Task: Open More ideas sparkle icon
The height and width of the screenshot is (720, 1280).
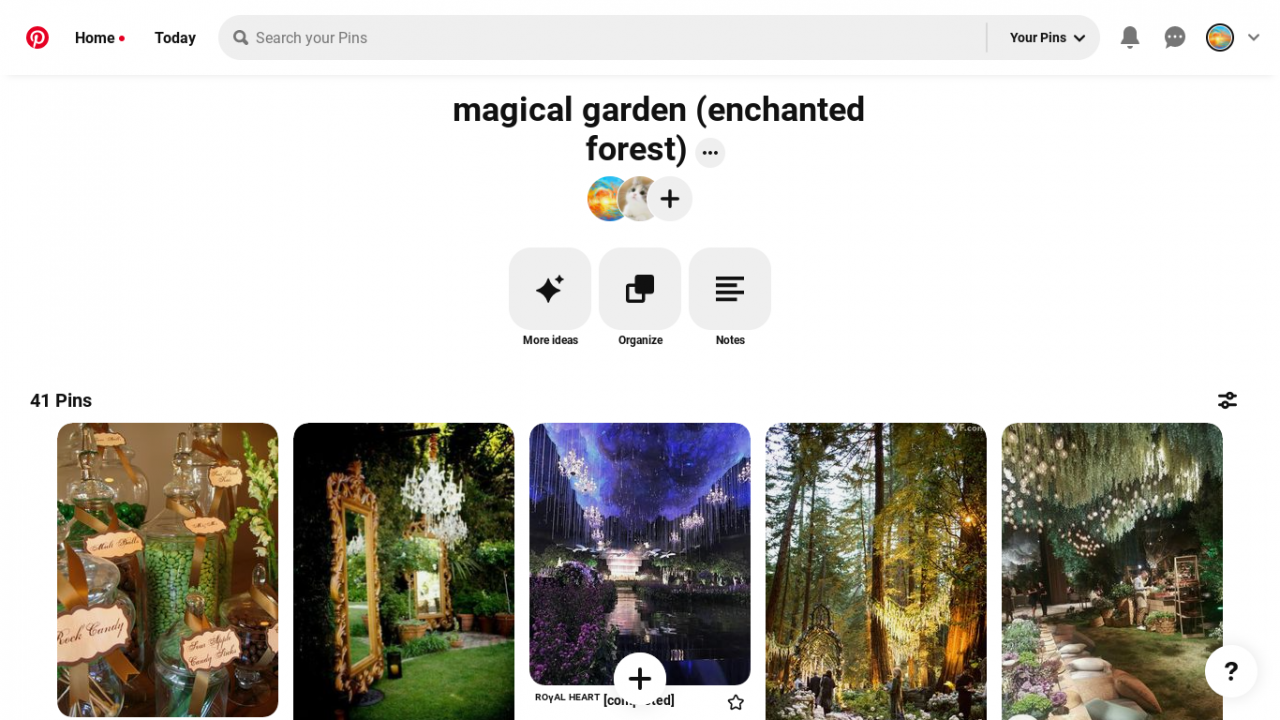Action: (x=550, y=289)
